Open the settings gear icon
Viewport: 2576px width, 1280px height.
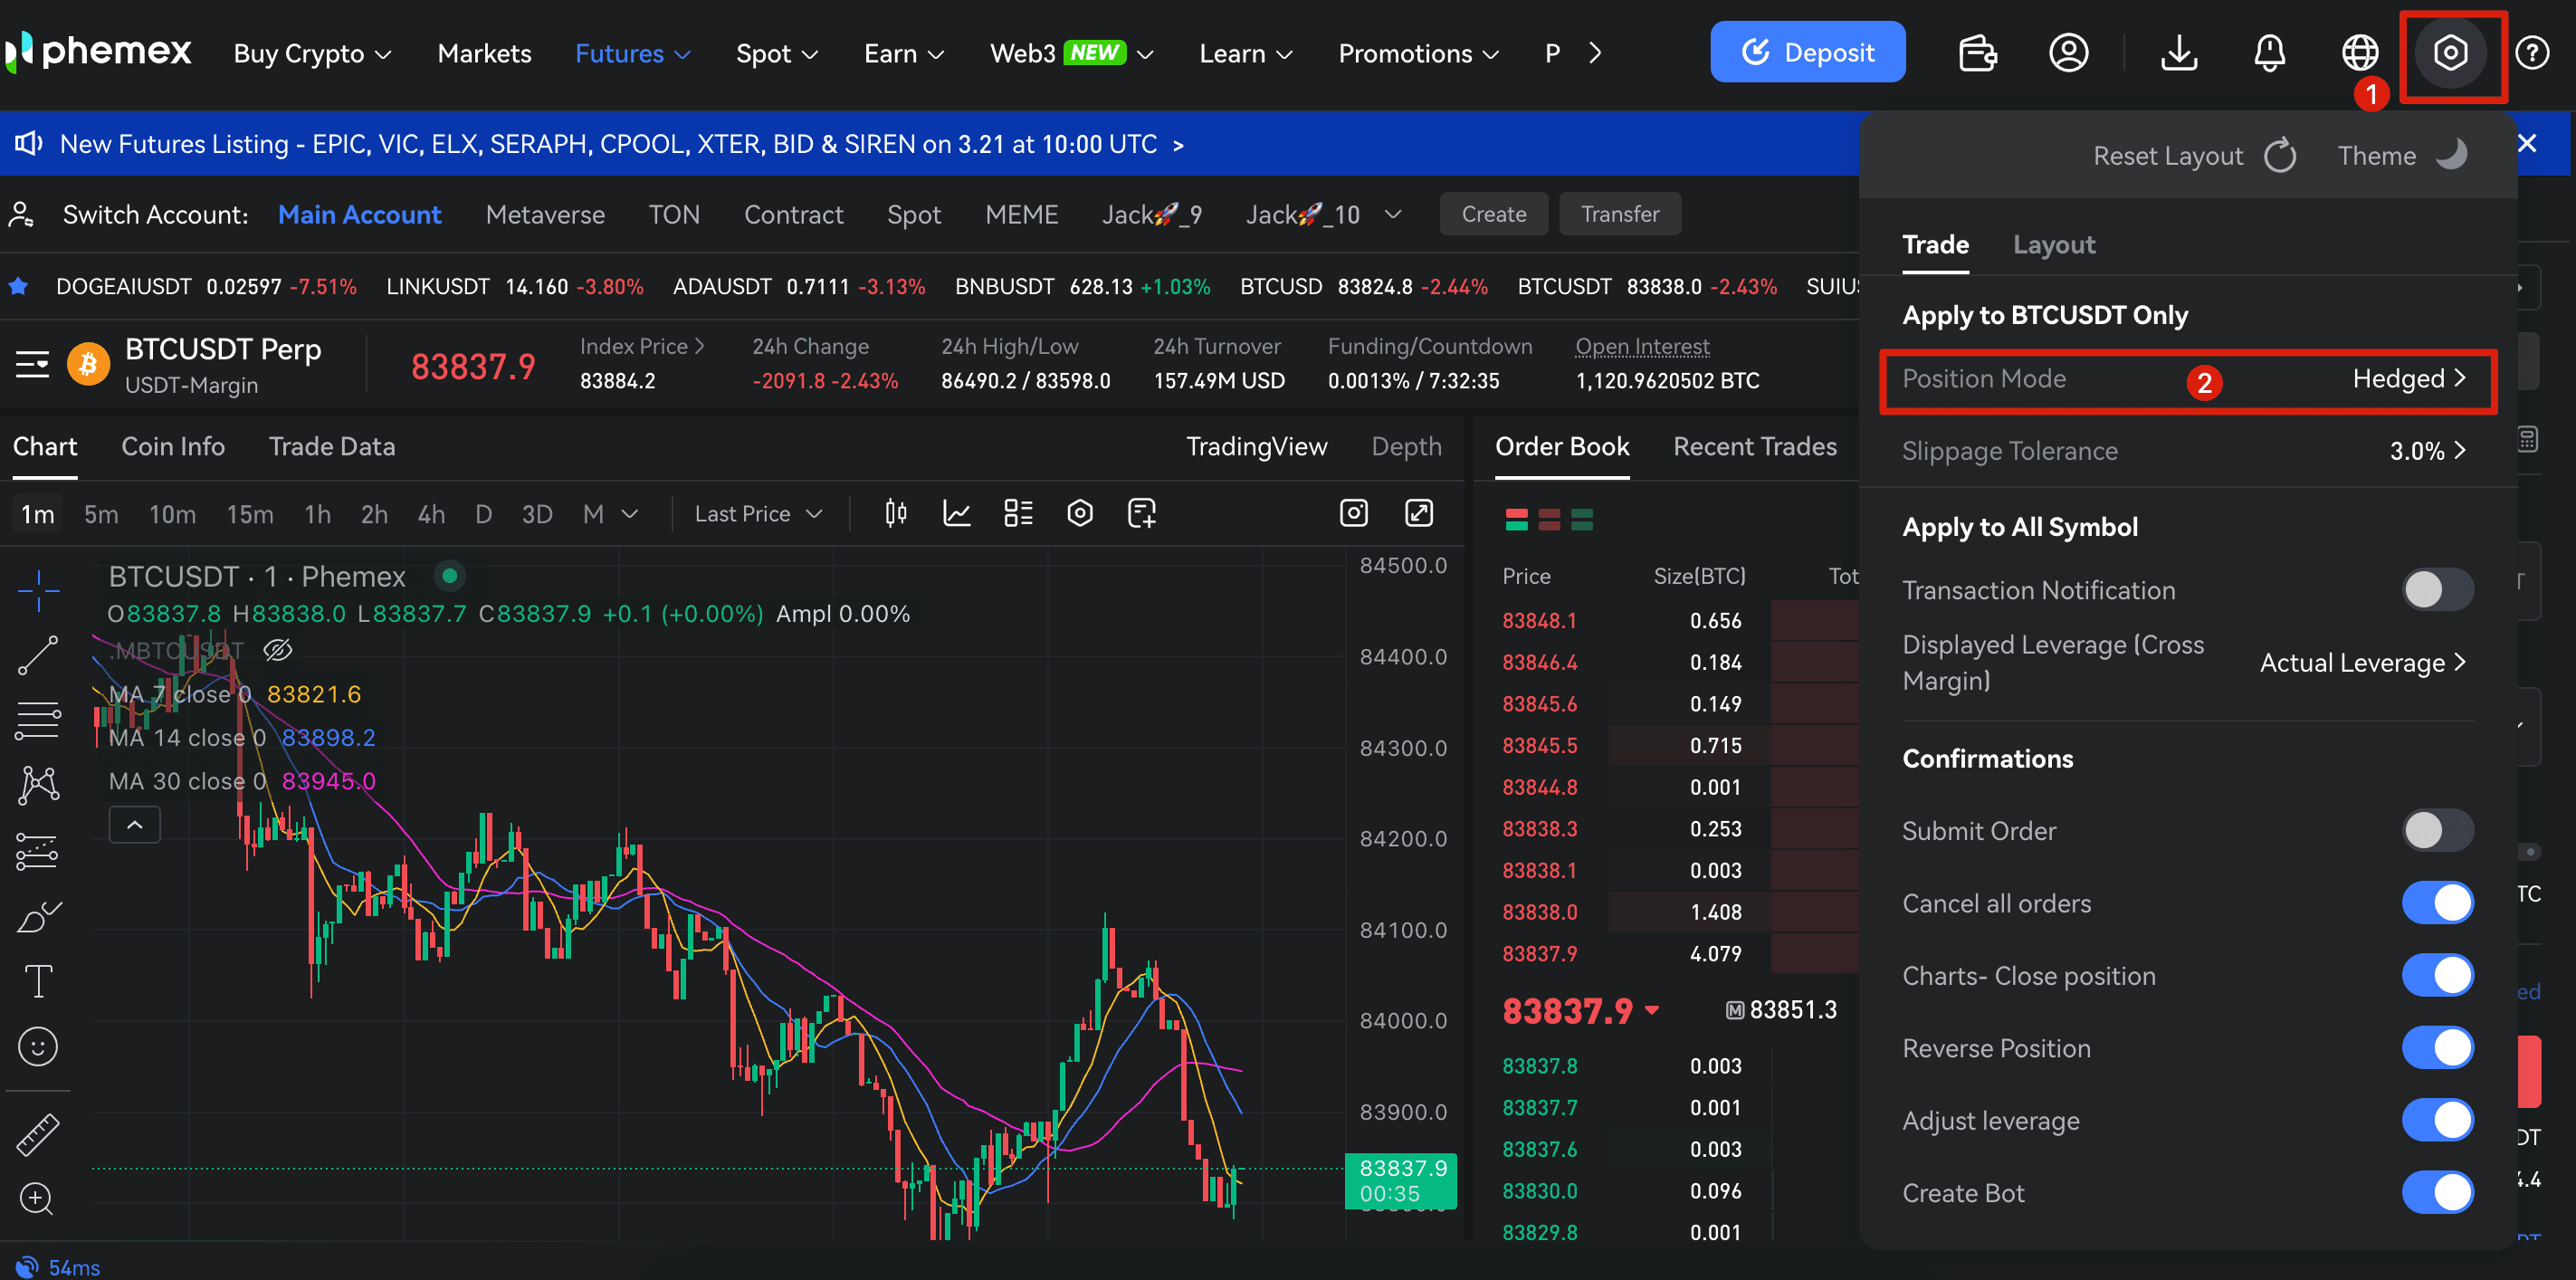(x=2450, y=53)
